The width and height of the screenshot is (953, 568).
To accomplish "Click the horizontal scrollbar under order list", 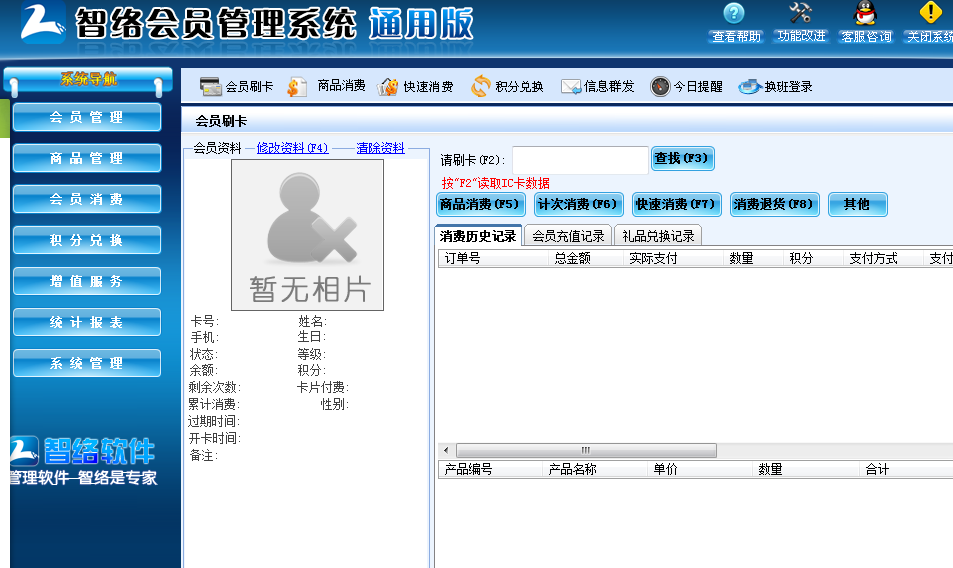I will pyautogui.click(x=580, y=450).
